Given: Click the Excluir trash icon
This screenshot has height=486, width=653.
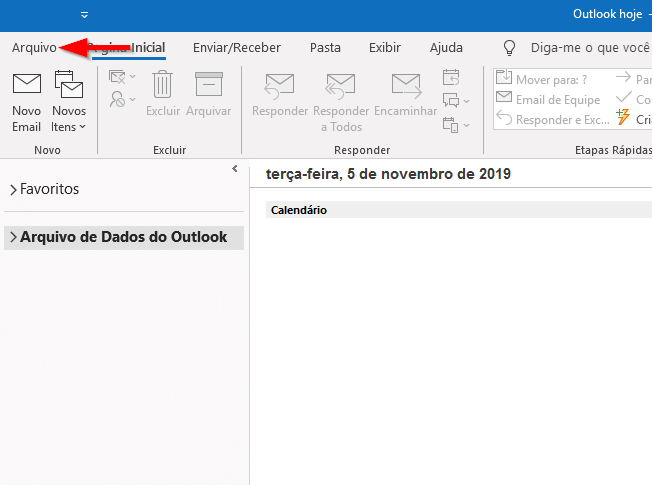Looking at the screenshot, I should 162,84.
